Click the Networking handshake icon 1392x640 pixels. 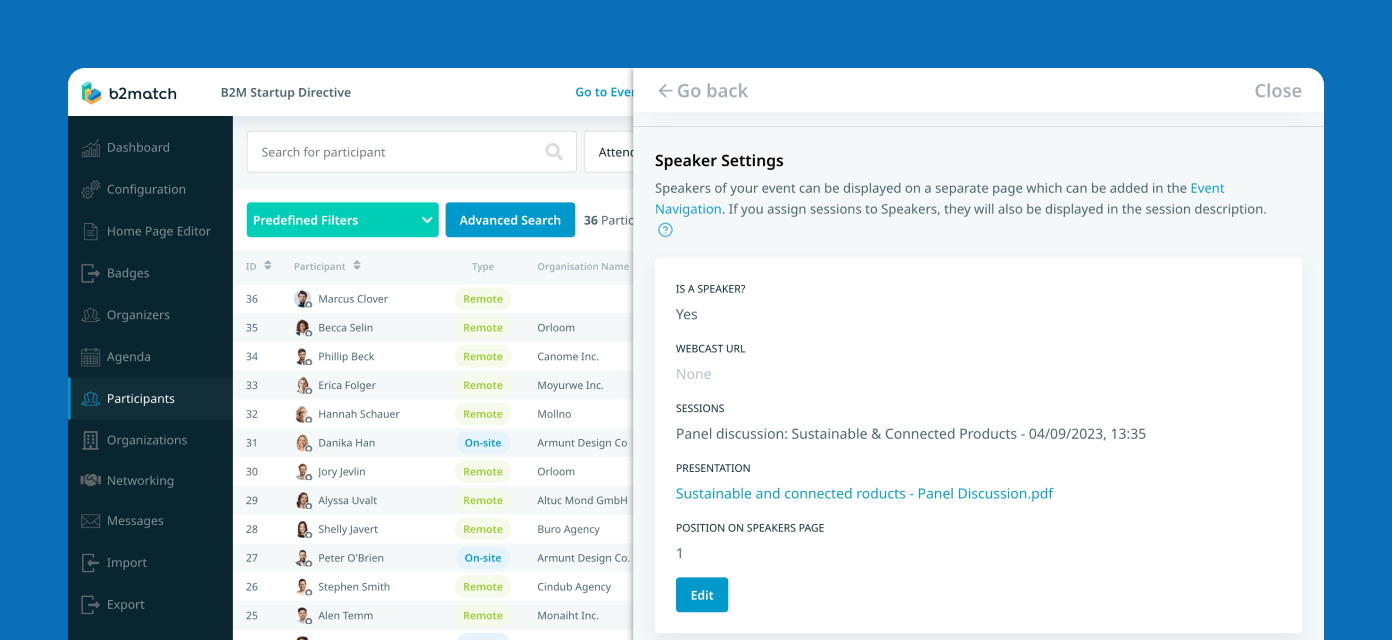coord(90,481)
